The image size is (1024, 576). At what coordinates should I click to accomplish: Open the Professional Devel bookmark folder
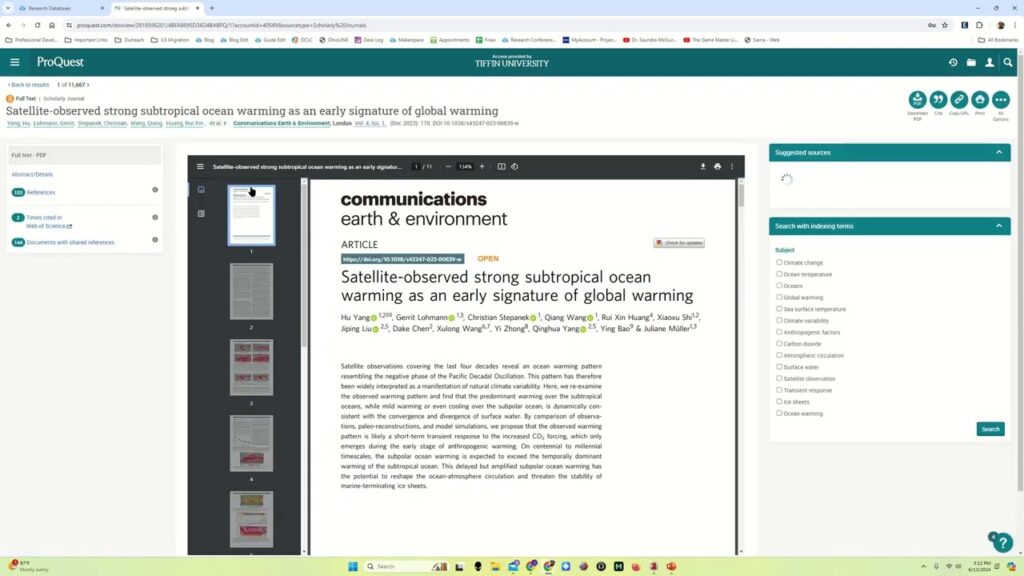[31, 40]
